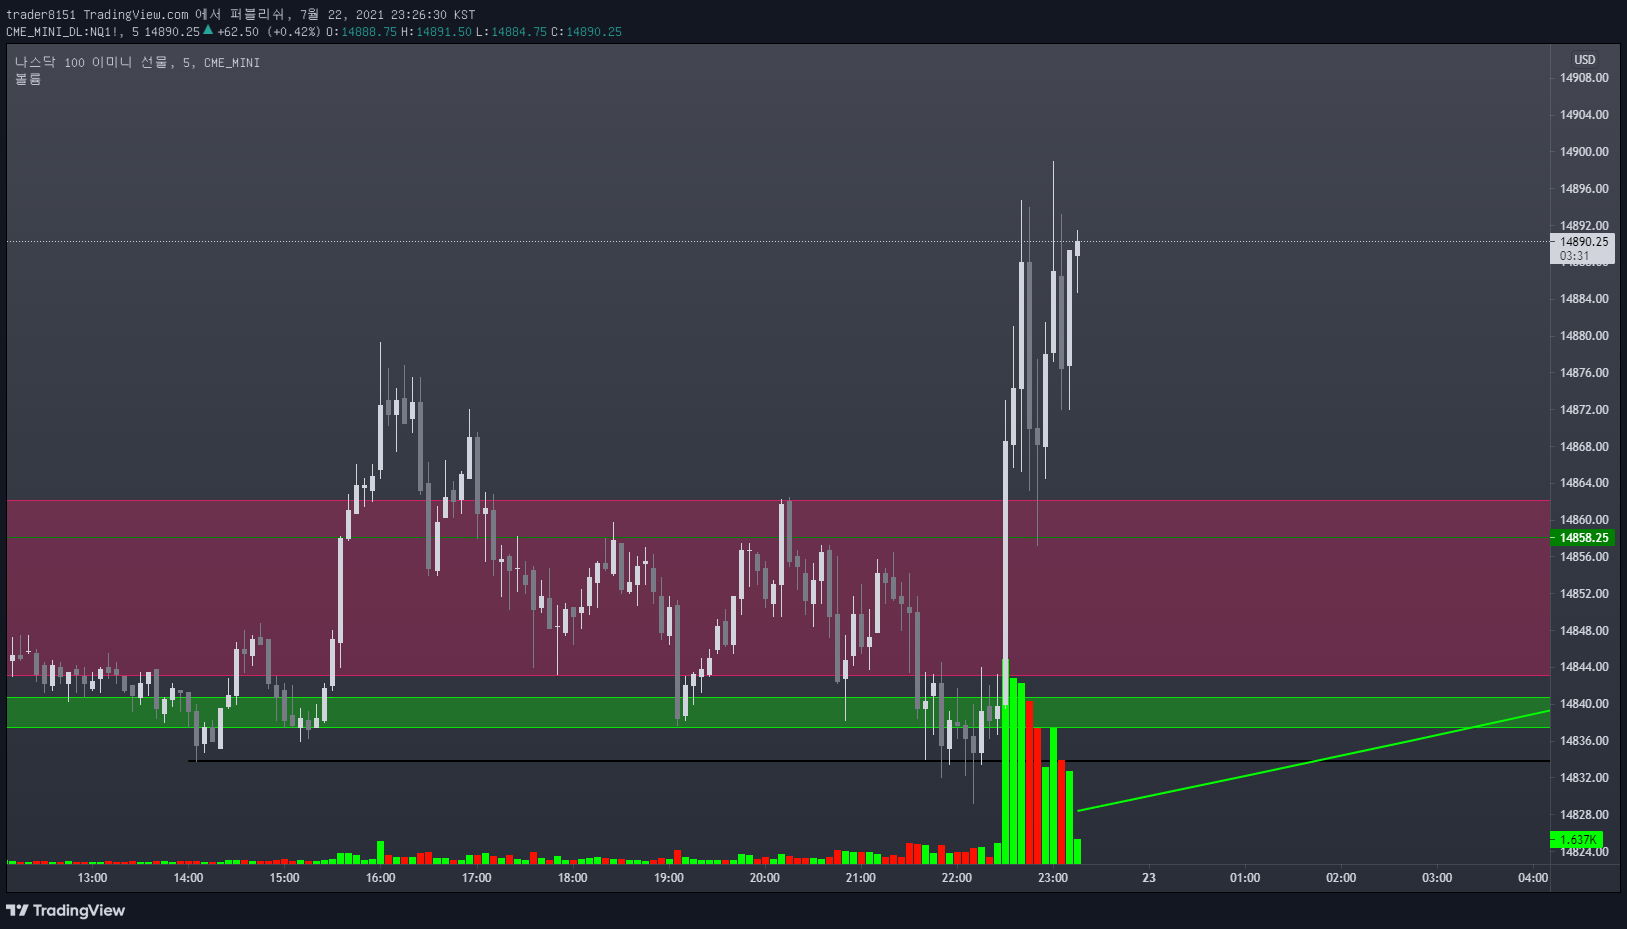Click the green 1.637K volume label
The height and width of the screenshot is (929, 1627).
click(1577, 840)
